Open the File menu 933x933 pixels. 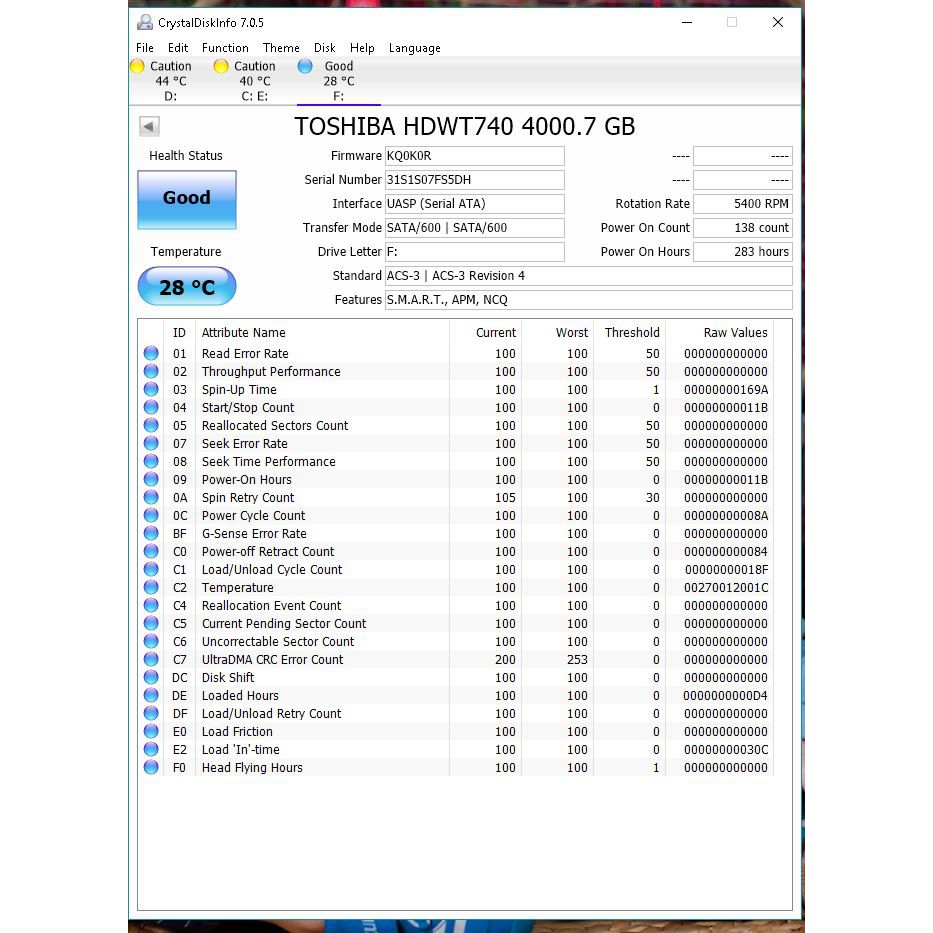click(x=144, y=48)
